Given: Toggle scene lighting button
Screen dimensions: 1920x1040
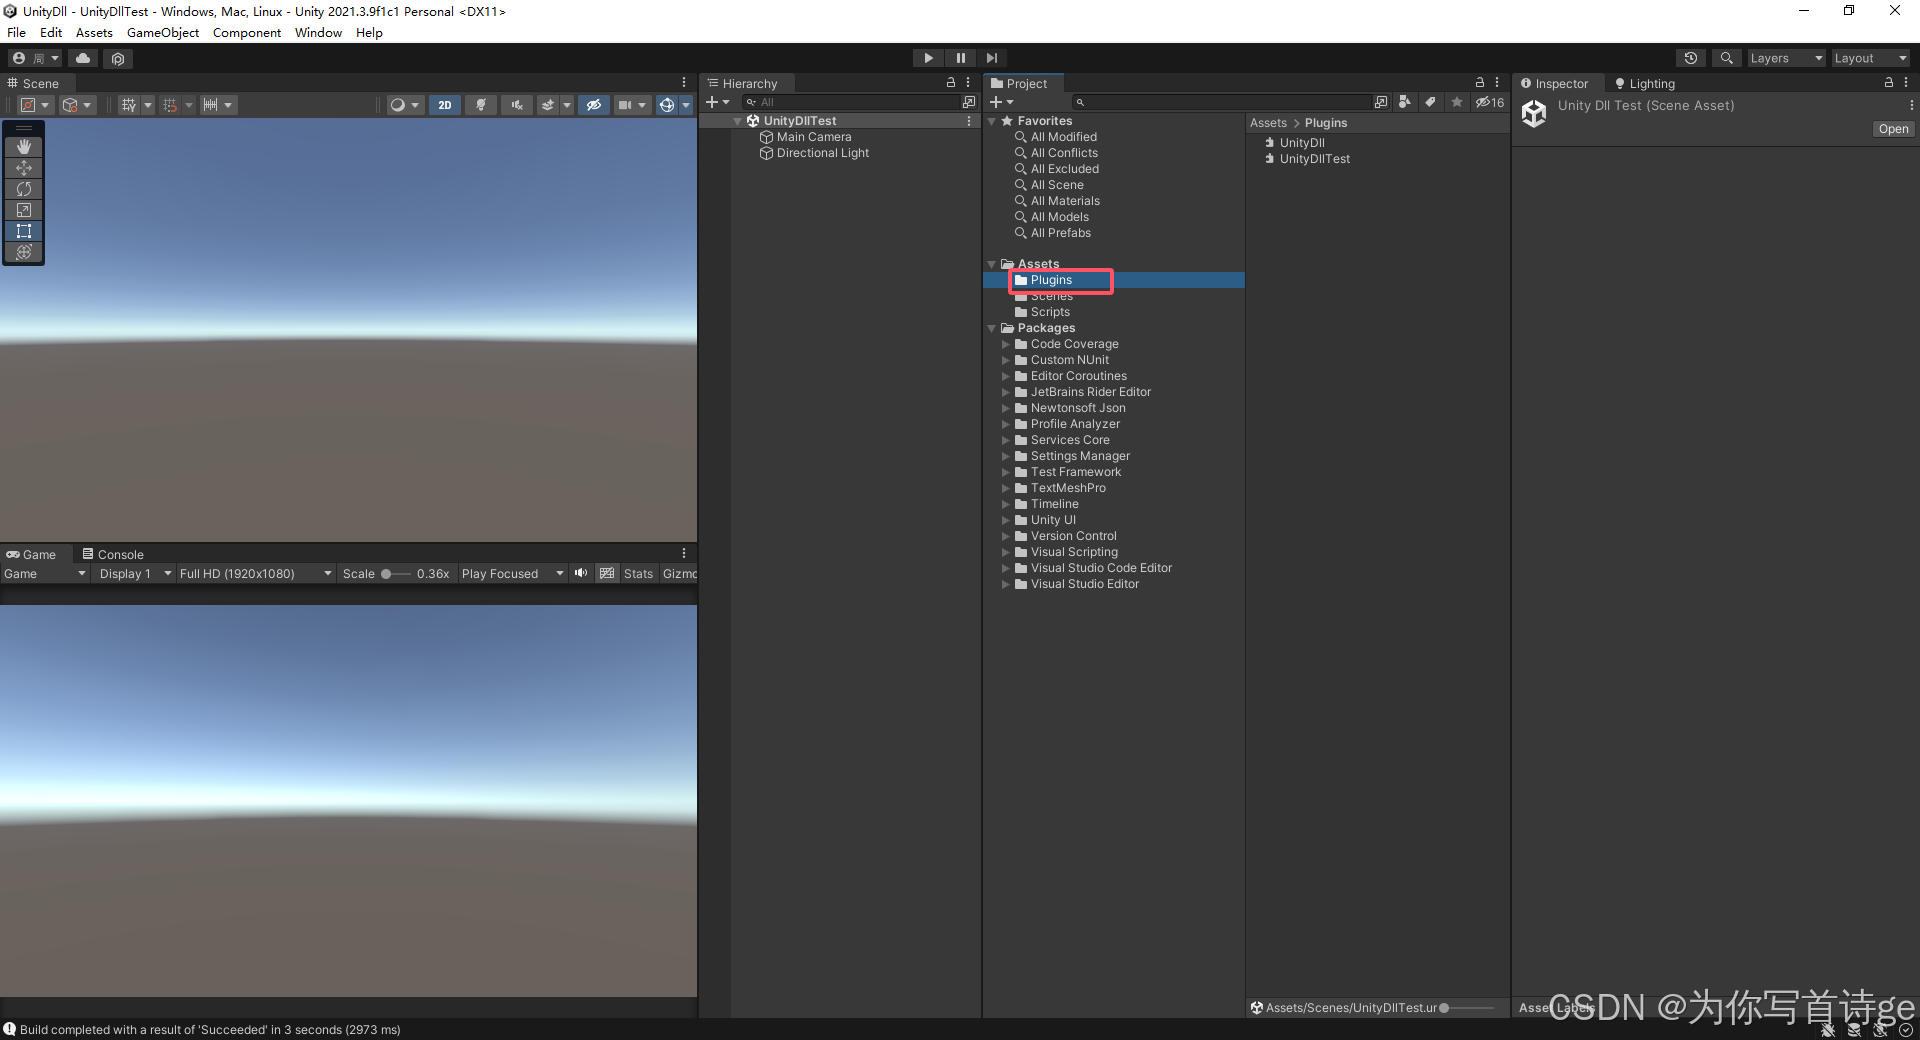Looking at the screenshot, I should 481,105.
